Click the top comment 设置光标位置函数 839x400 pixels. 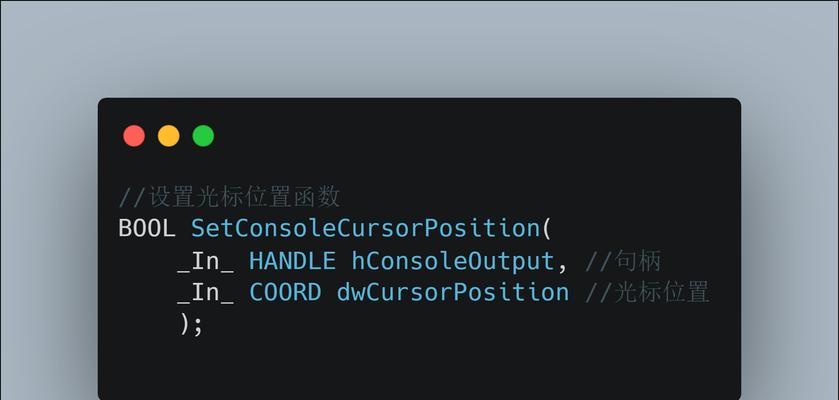coord(244,197)
